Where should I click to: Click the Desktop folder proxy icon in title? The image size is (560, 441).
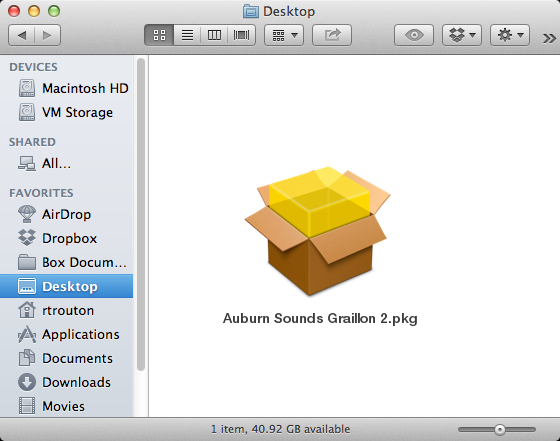click(251, 11)
